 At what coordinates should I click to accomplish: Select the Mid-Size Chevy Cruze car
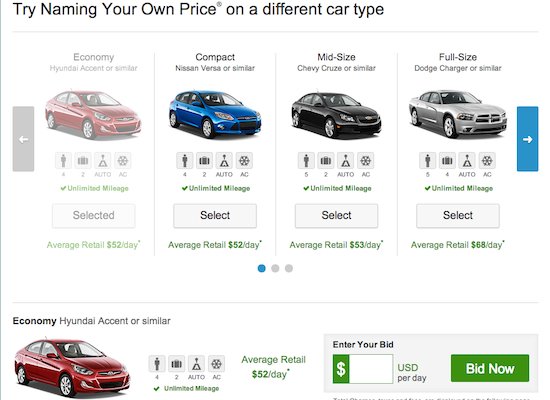[336, 215]
